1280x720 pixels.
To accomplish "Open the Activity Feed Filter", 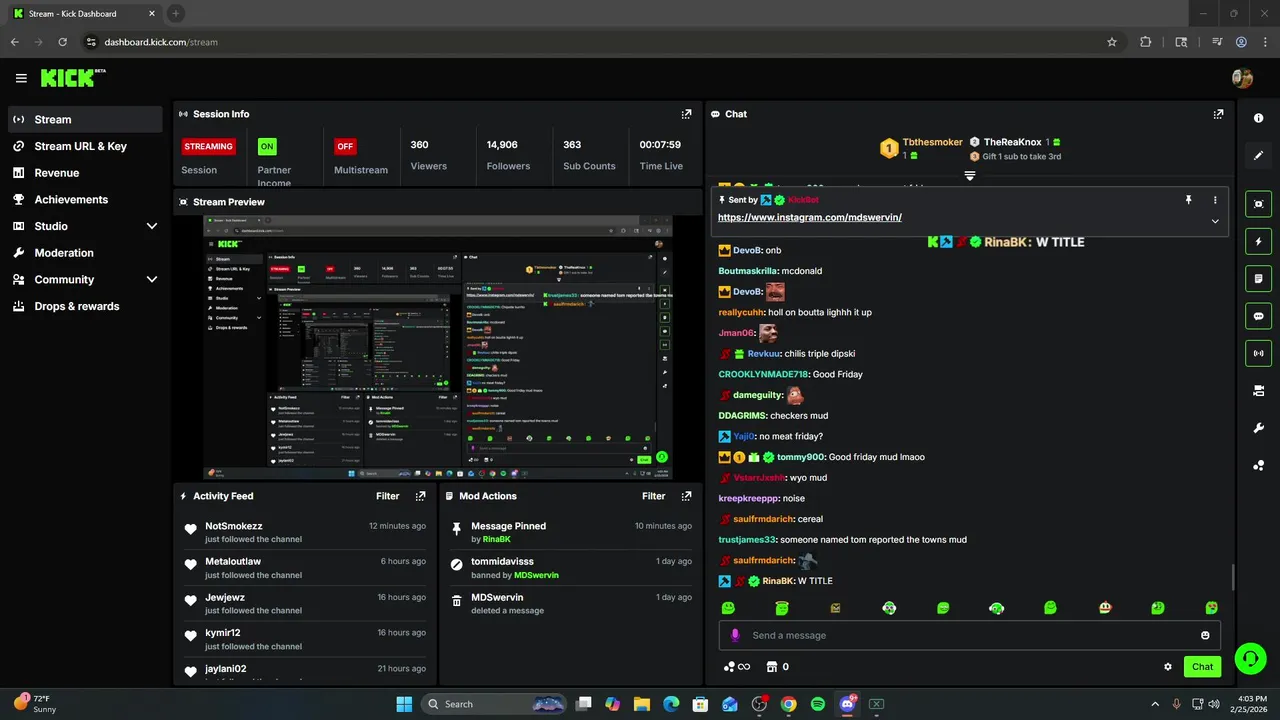I will click(388, 496).
